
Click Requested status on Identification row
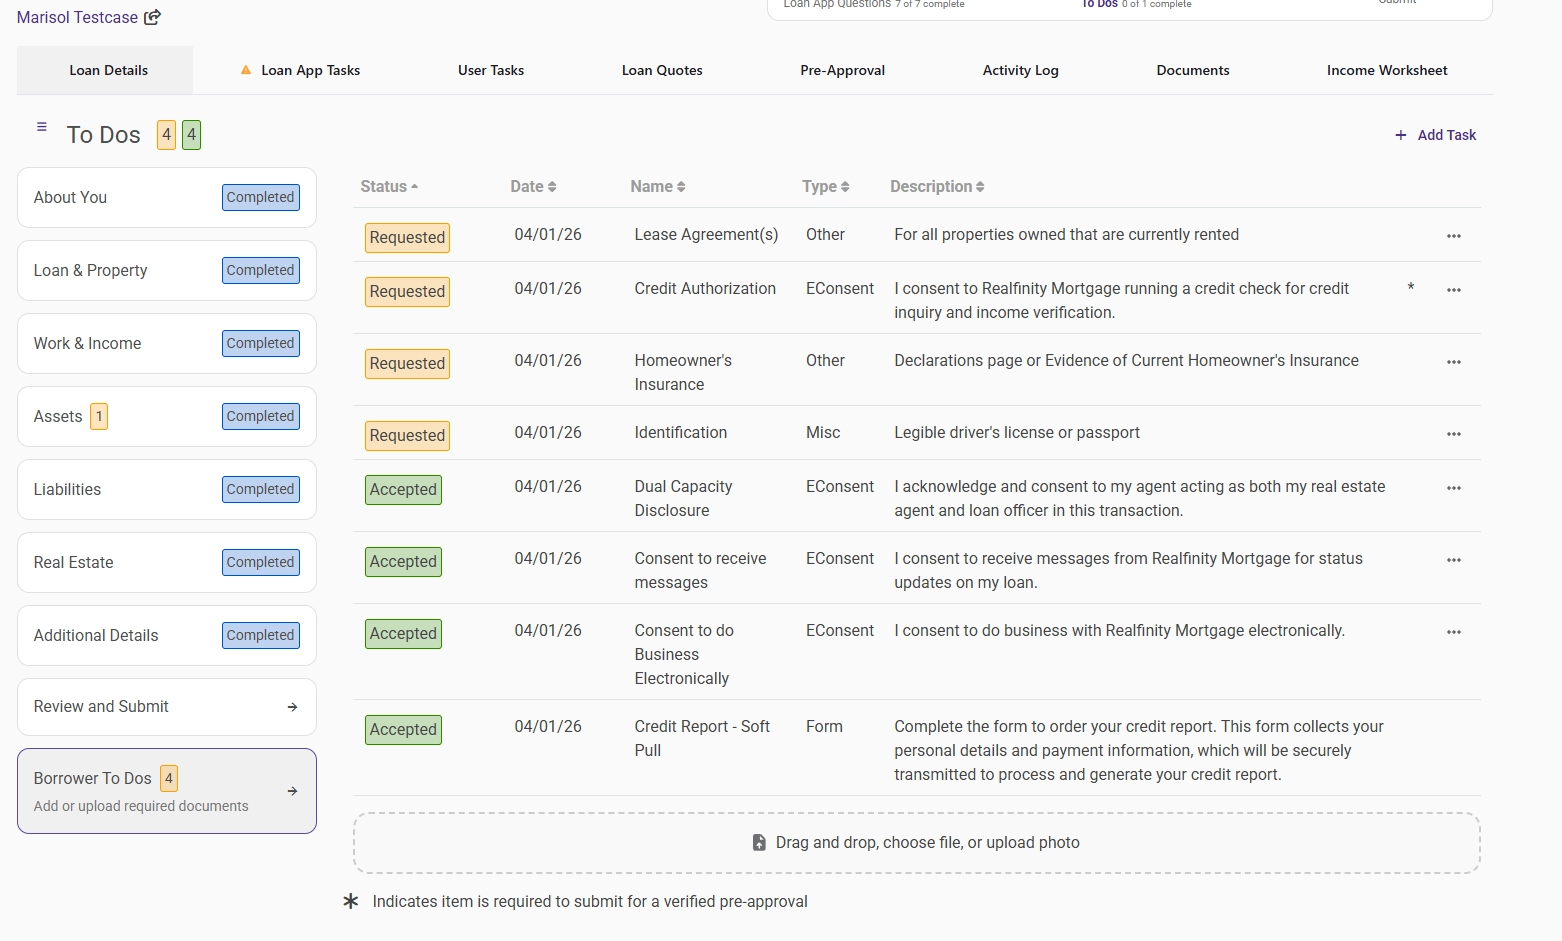407,436
